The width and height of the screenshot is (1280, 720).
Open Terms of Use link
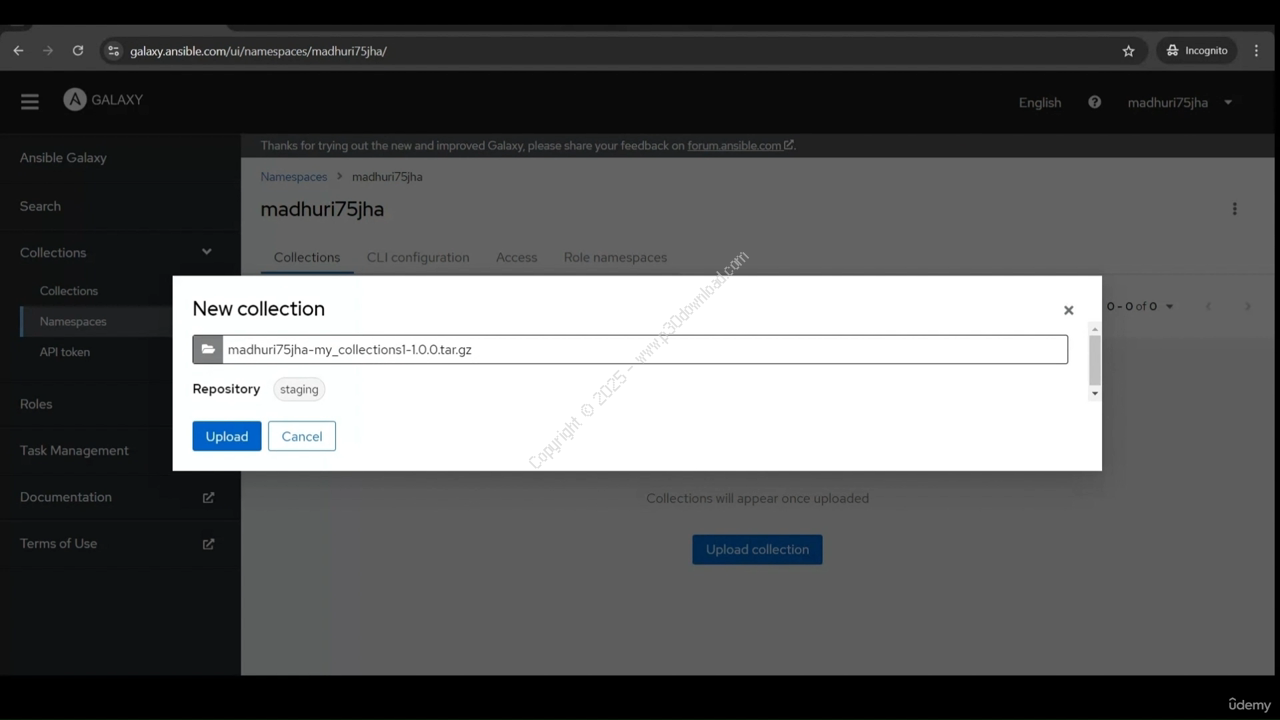point(58,544)
